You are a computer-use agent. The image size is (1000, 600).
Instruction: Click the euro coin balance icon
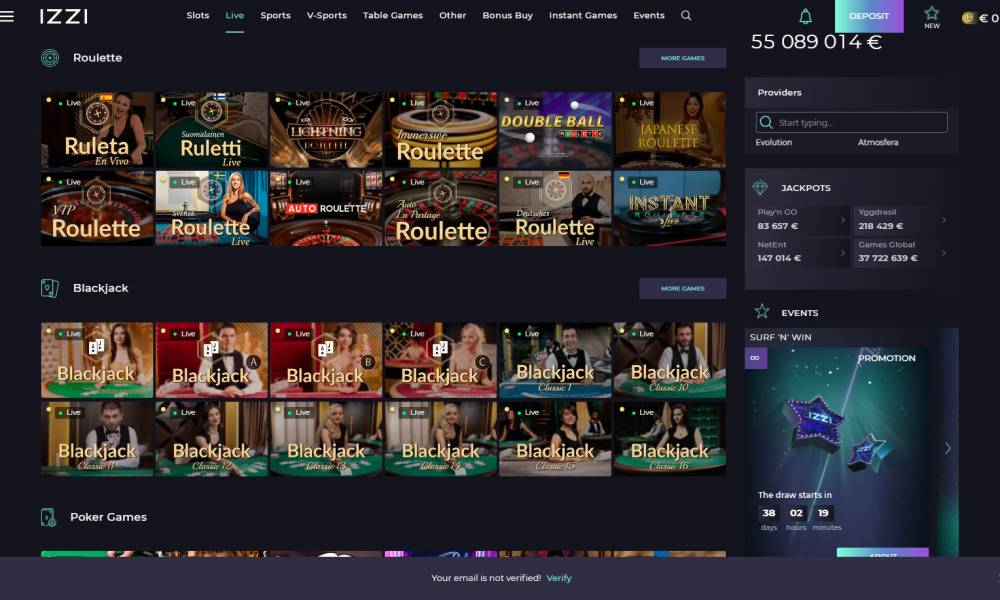(968, 17)
